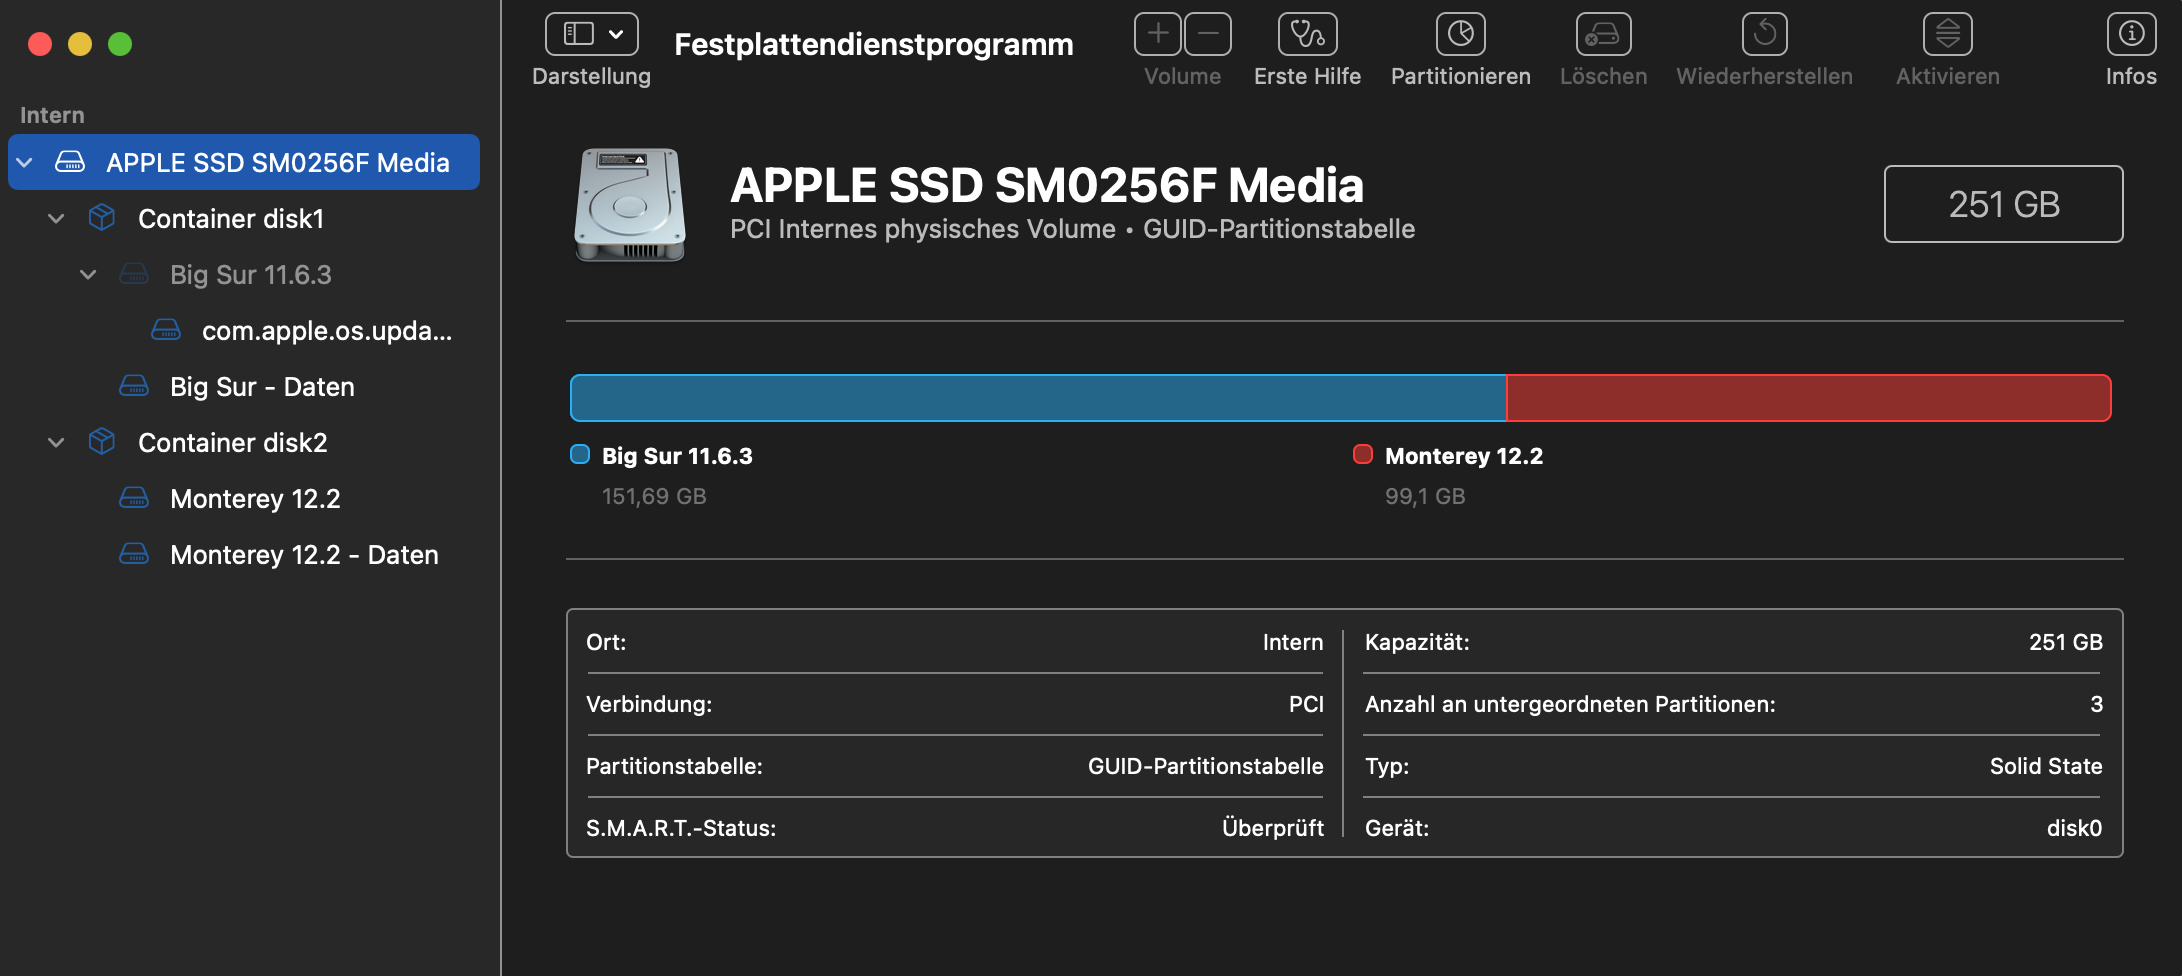Select Monterey 12.2 volume in sidebar
The height and width of the screenshot is (976, 2182).
[x=255, y=499]
